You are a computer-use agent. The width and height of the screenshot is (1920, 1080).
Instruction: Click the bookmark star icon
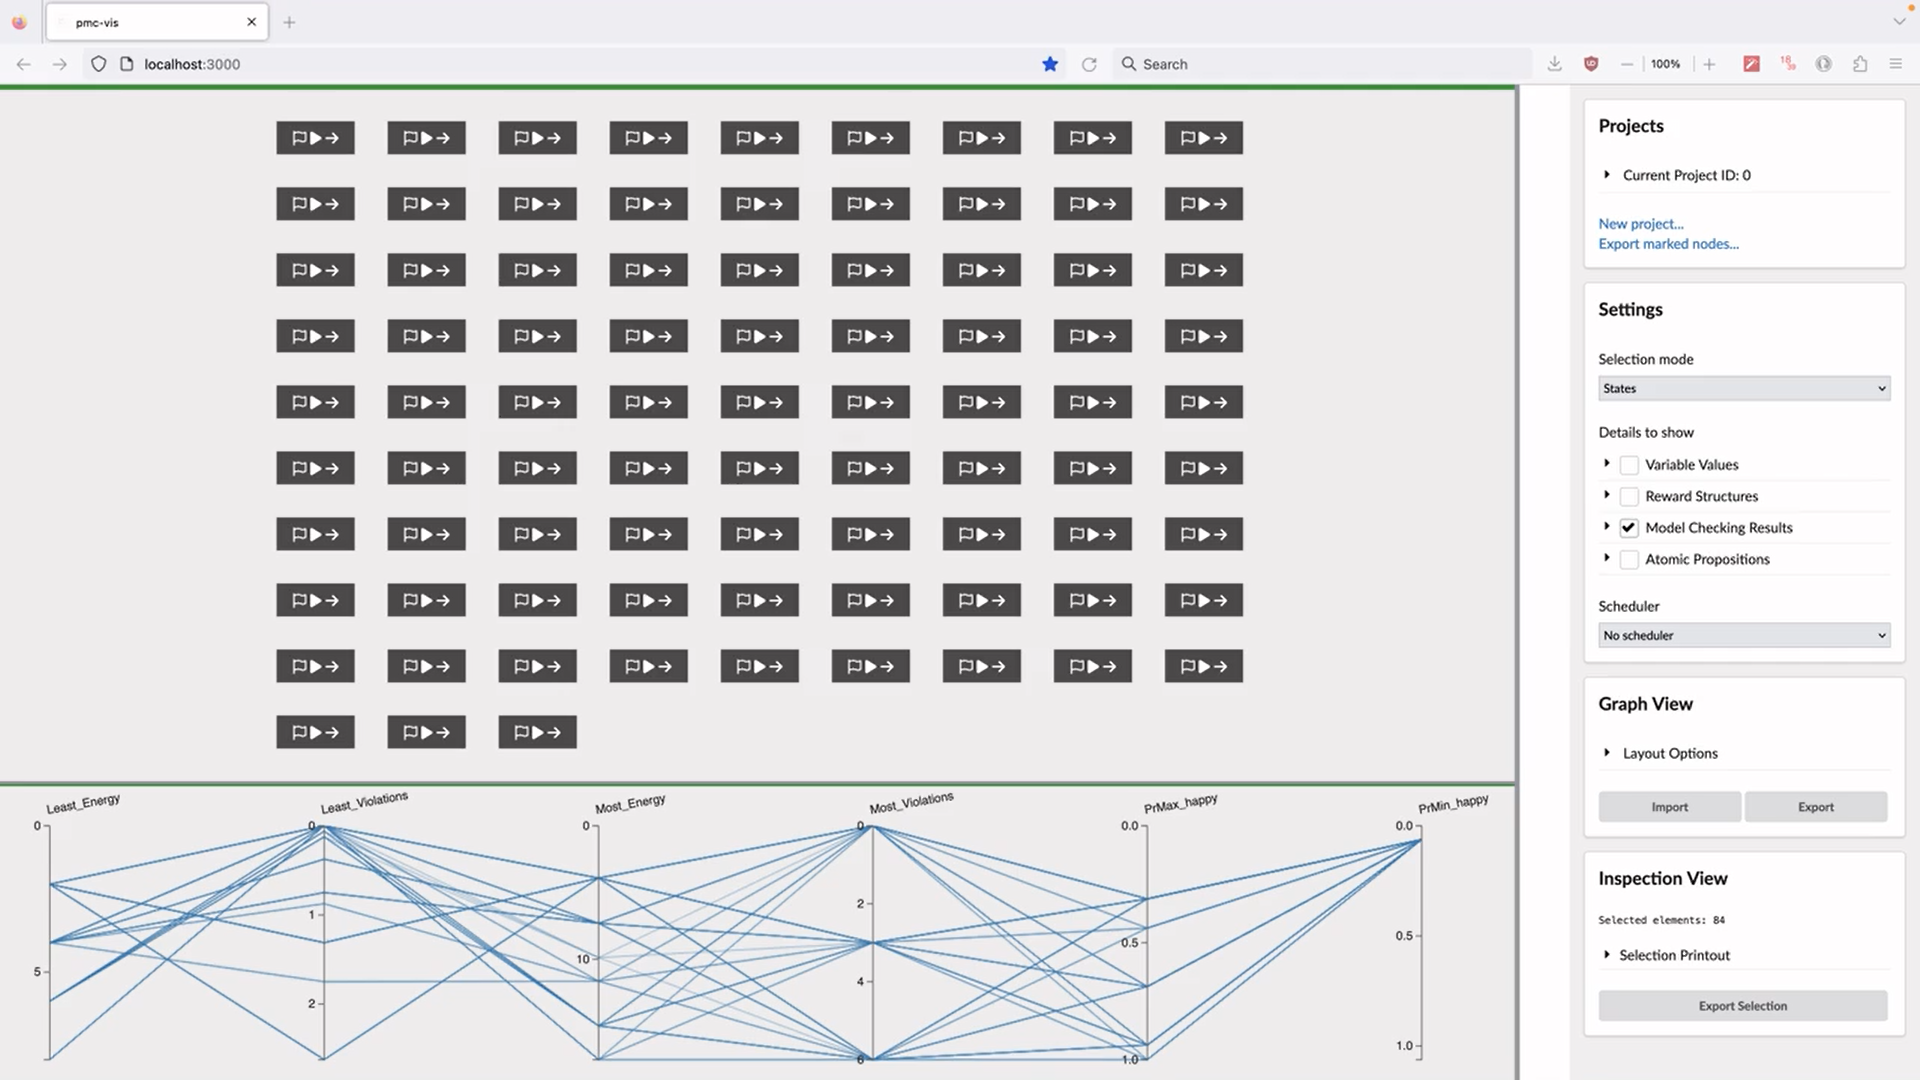[1050, 64]
